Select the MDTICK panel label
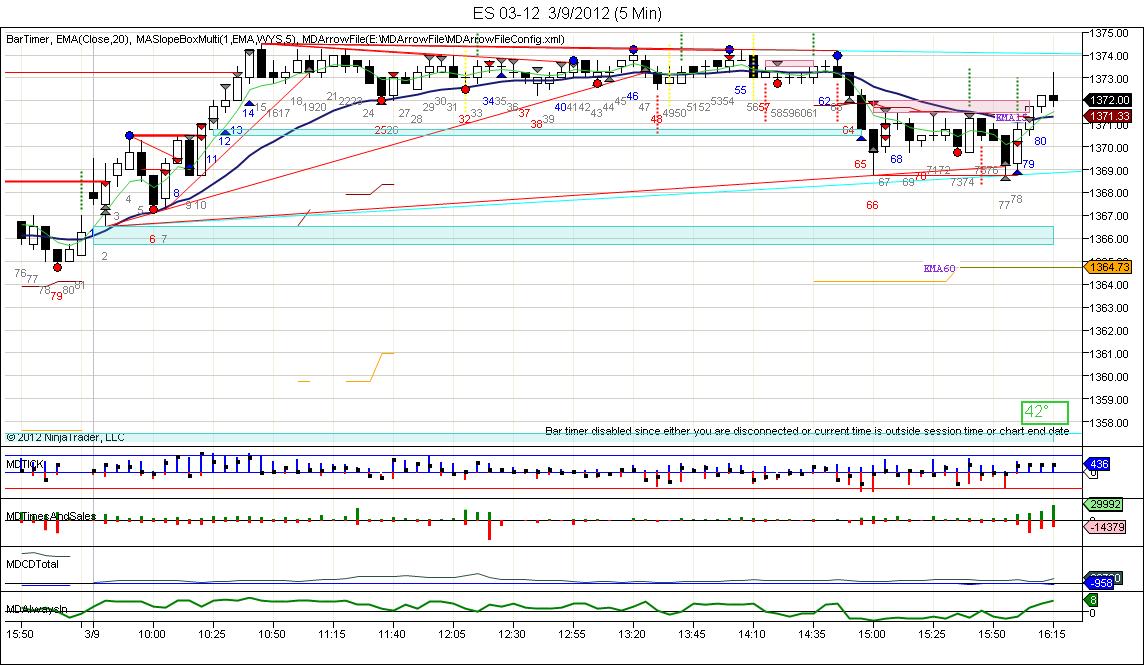The image size is (1144, 665). point(25,464)
